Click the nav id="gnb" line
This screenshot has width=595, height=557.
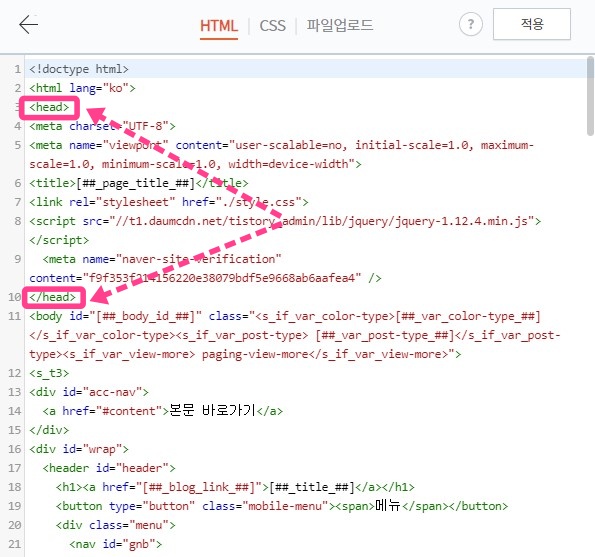pyautogui.click(x=116, y=544)
